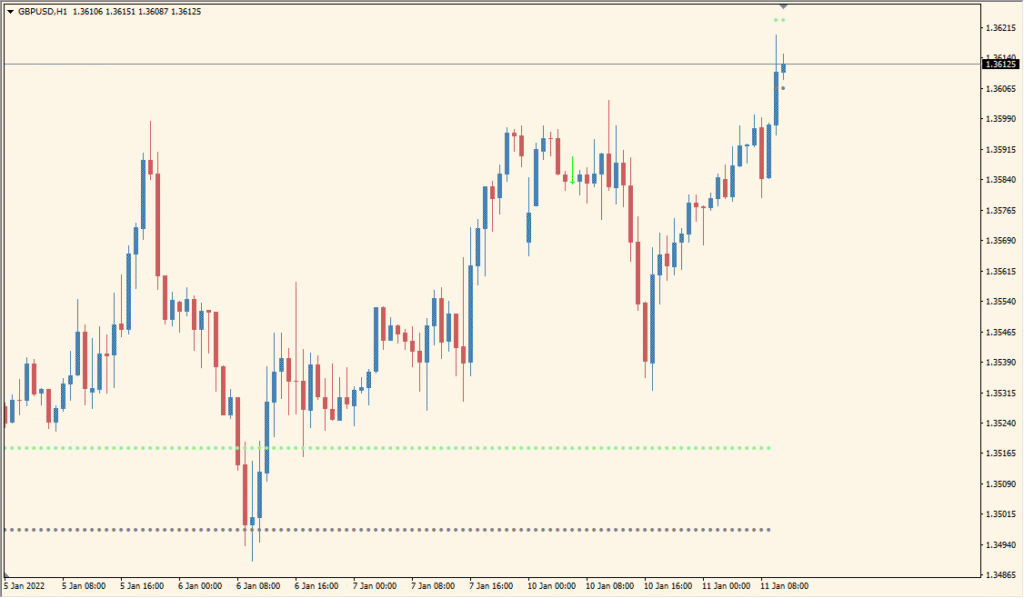Click time axis label 5 Jan 08:00

coord(84,586)
